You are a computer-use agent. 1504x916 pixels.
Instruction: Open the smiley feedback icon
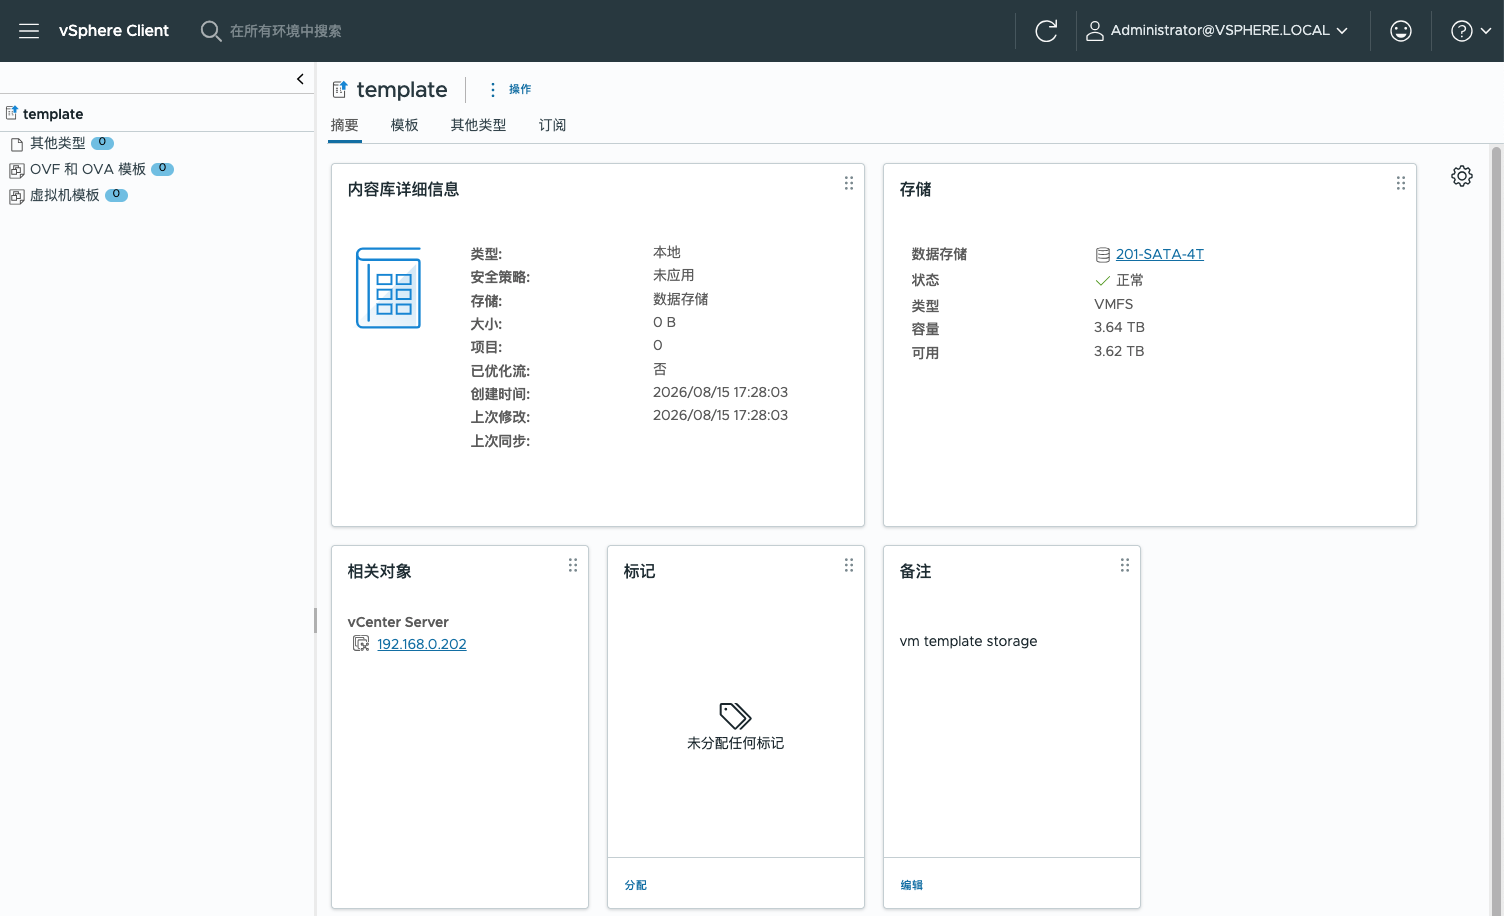tap(1401, 31)
